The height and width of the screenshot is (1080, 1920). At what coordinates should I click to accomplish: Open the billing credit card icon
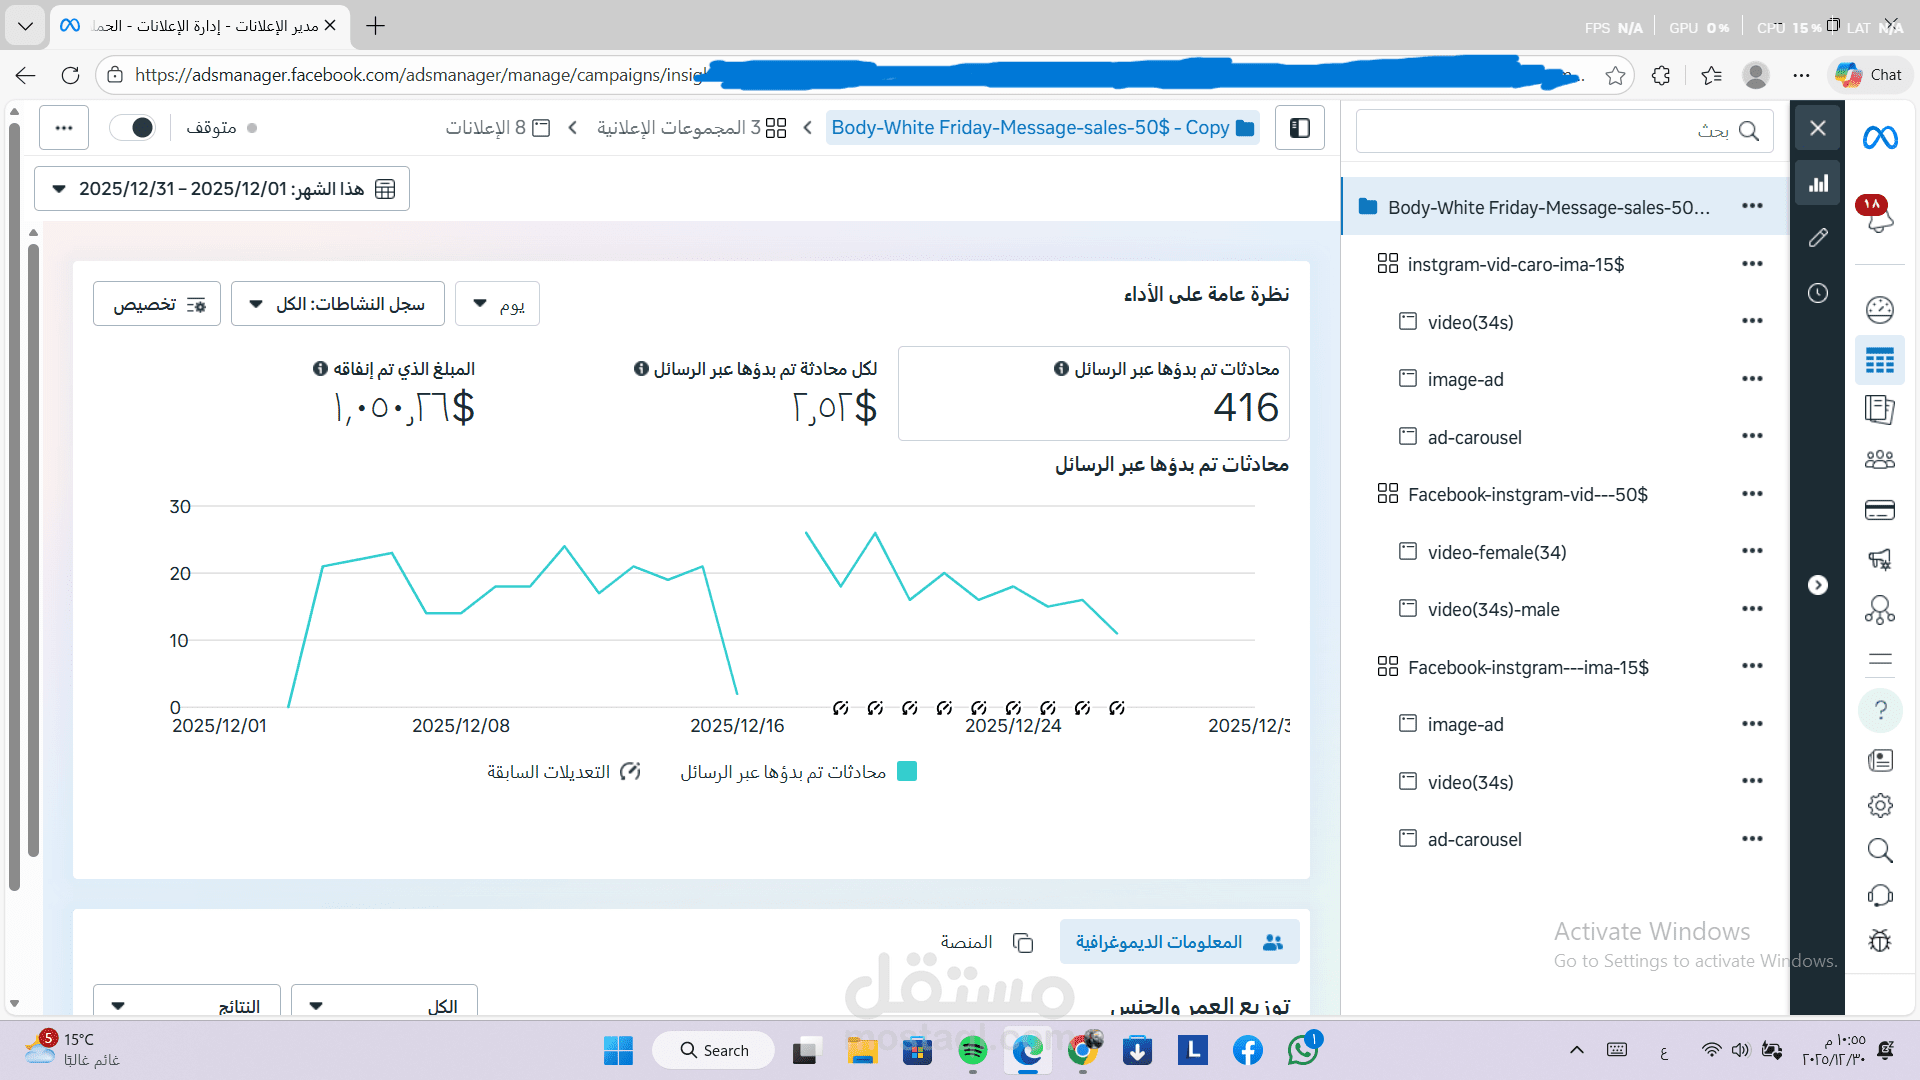(1879, 510)
